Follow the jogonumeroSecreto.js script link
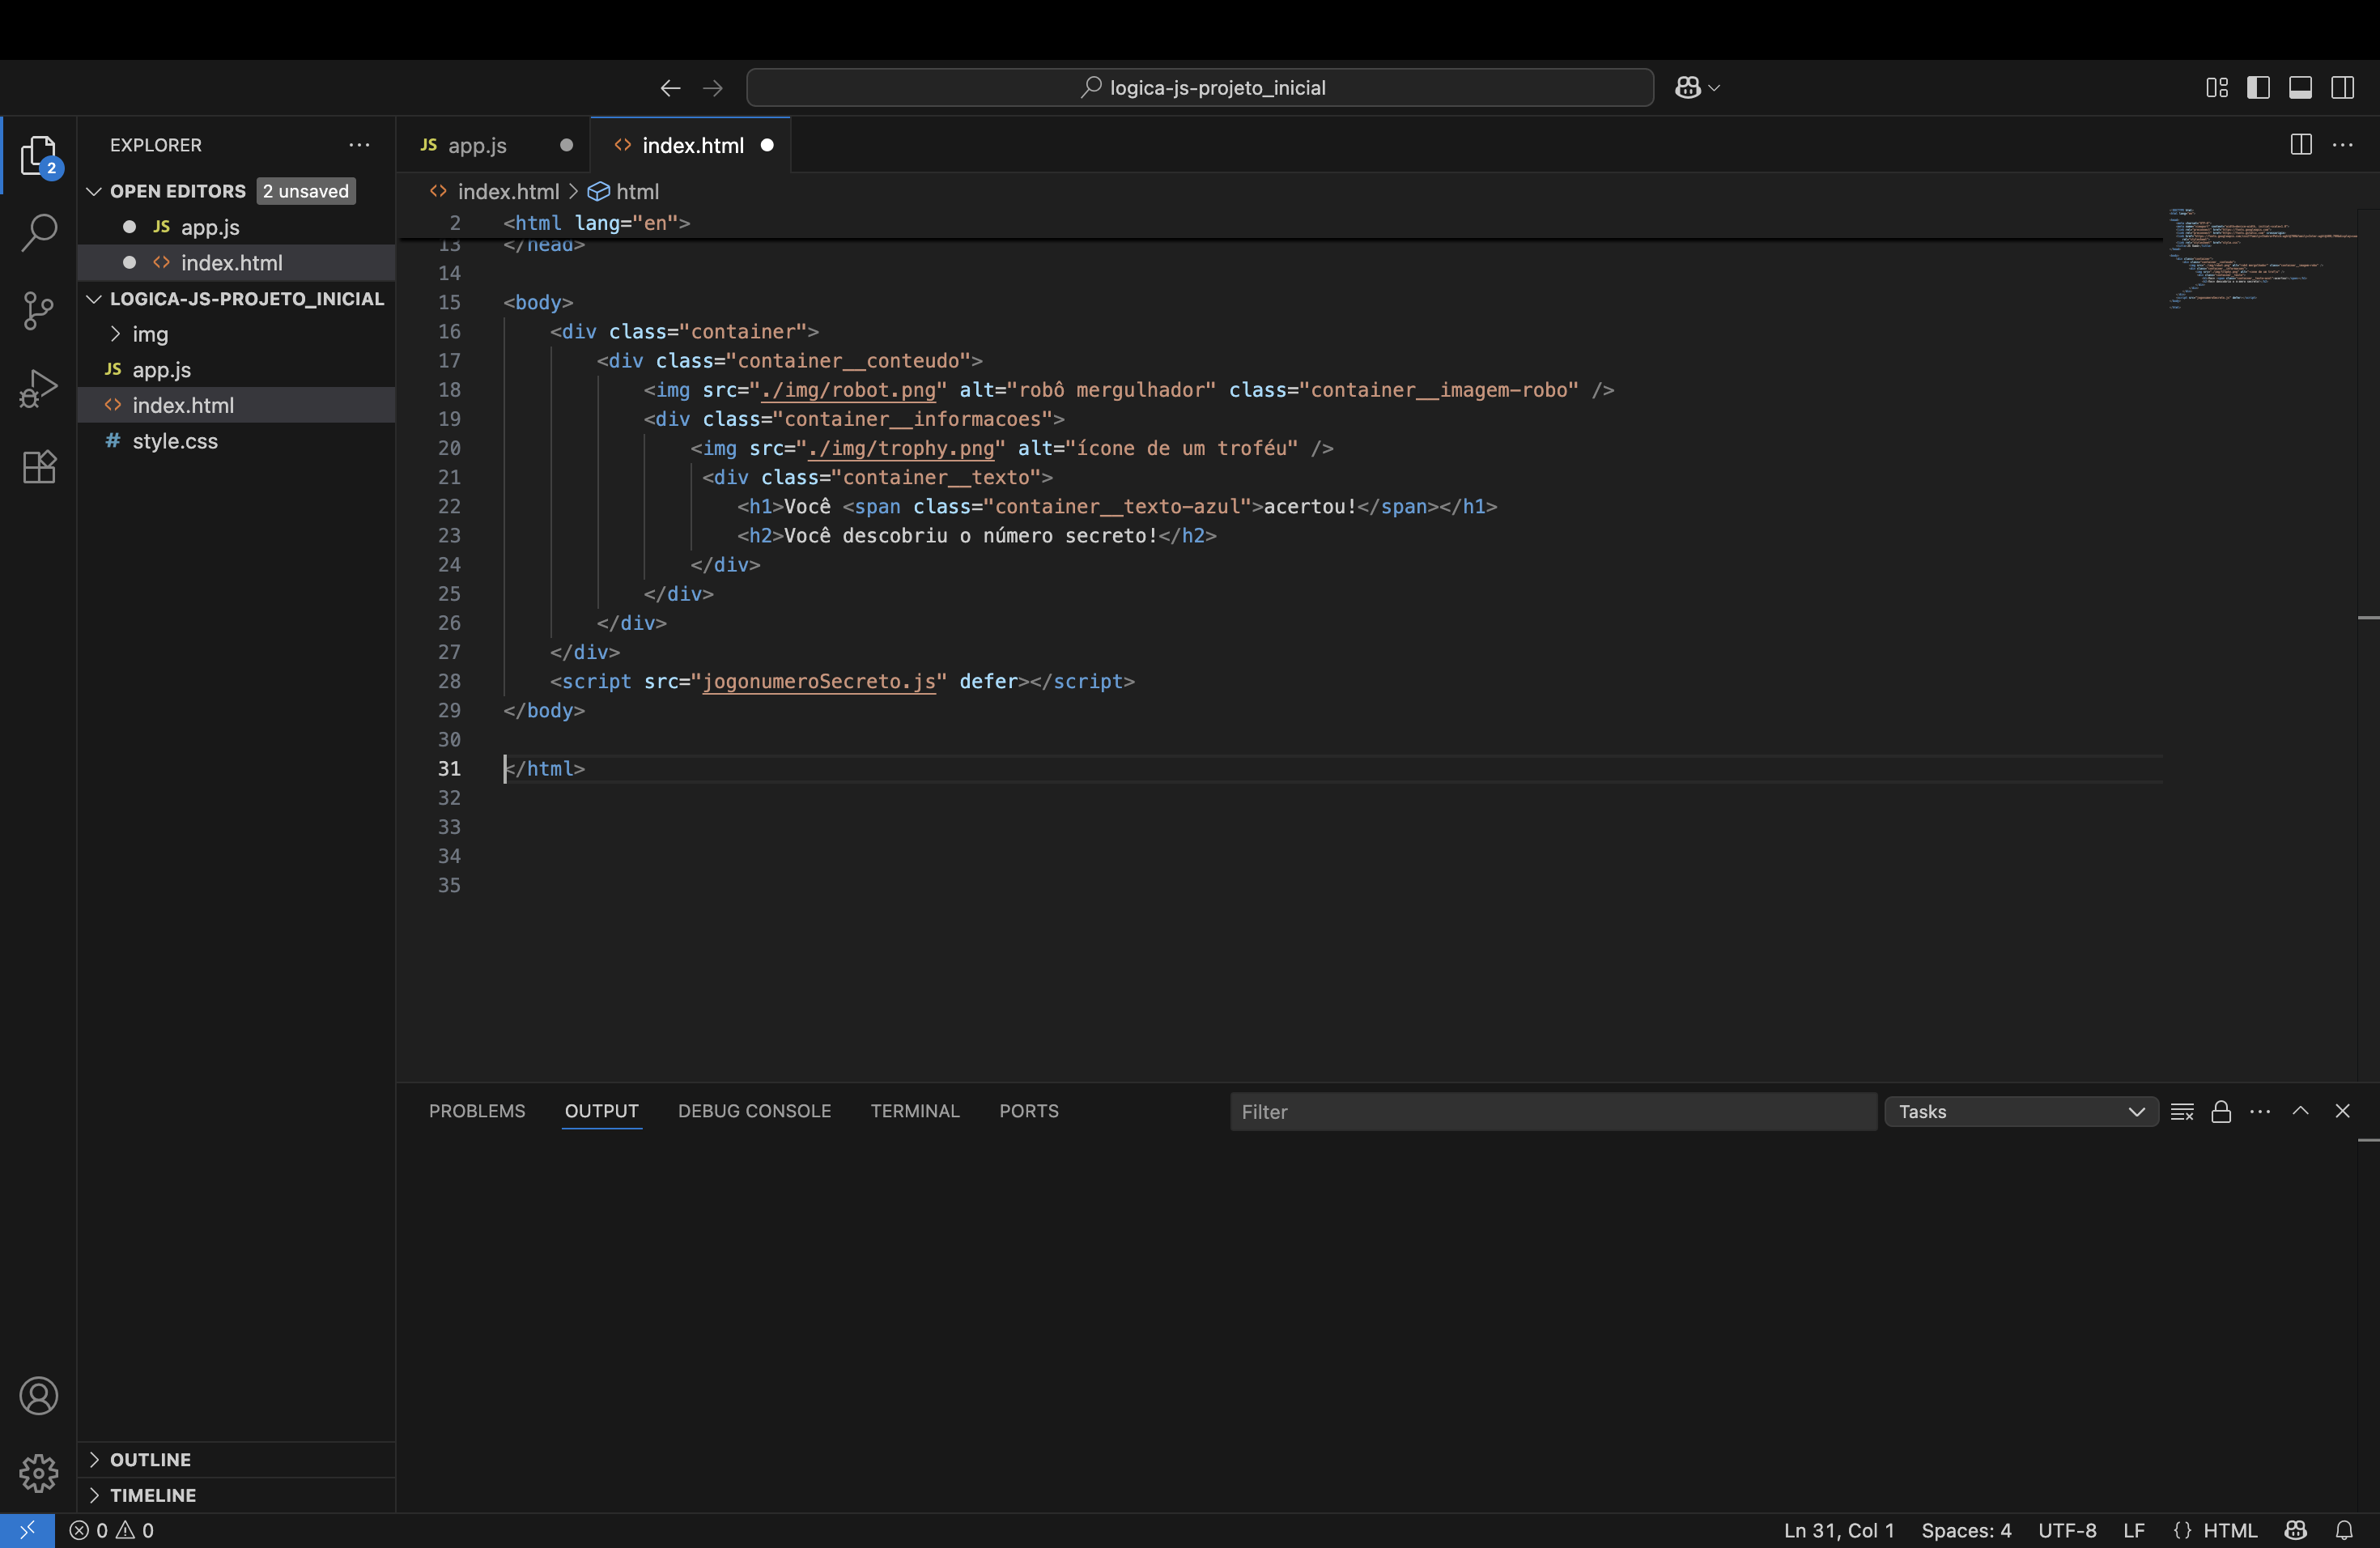This screenshot has height=1548, width=2380. click(x=819, y=682)
